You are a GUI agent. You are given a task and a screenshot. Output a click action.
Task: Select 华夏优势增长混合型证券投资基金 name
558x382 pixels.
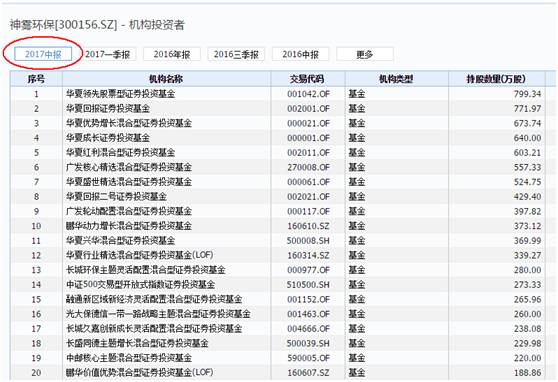pyautogui.click(x=129, y=123)
